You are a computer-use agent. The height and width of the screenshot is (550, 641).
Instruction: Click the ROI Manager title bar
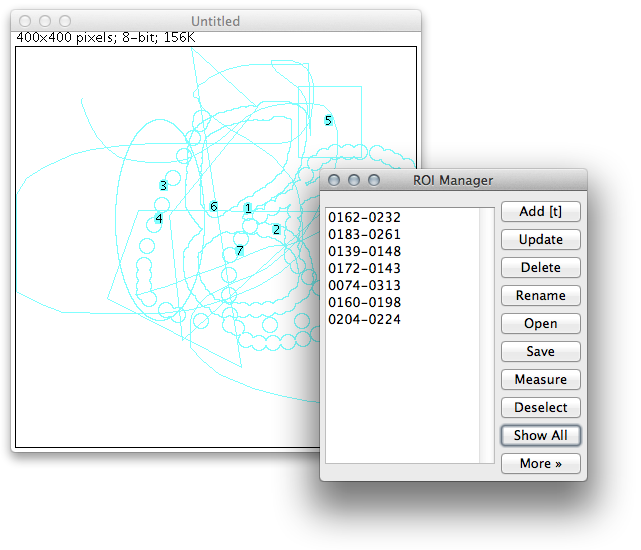point(453,180)
